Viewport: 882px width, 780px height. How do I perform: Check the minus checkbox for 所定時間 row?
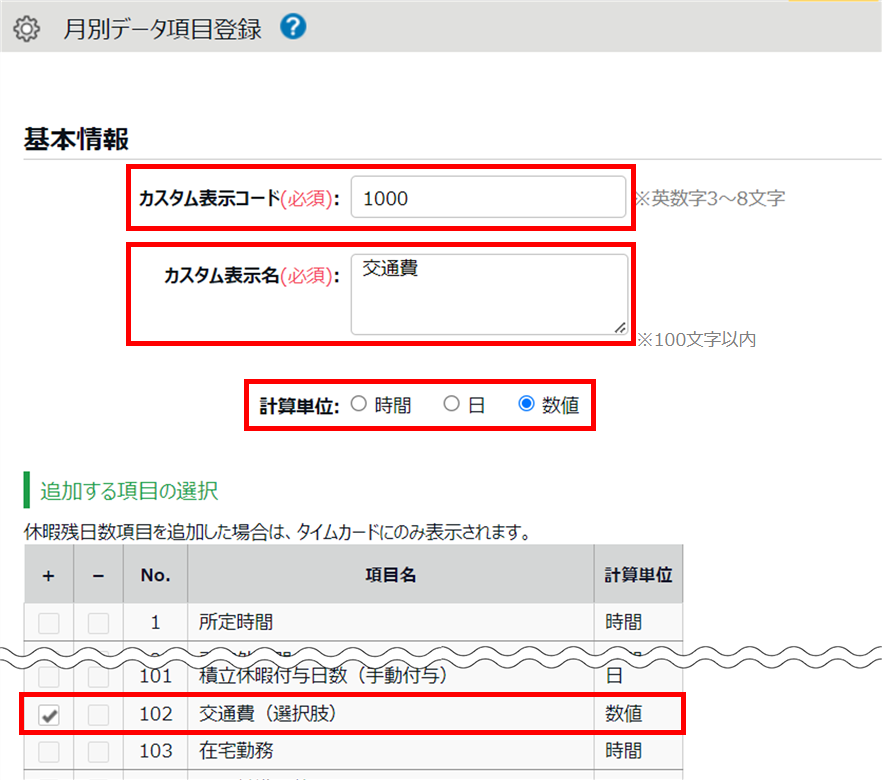(98, 623)
